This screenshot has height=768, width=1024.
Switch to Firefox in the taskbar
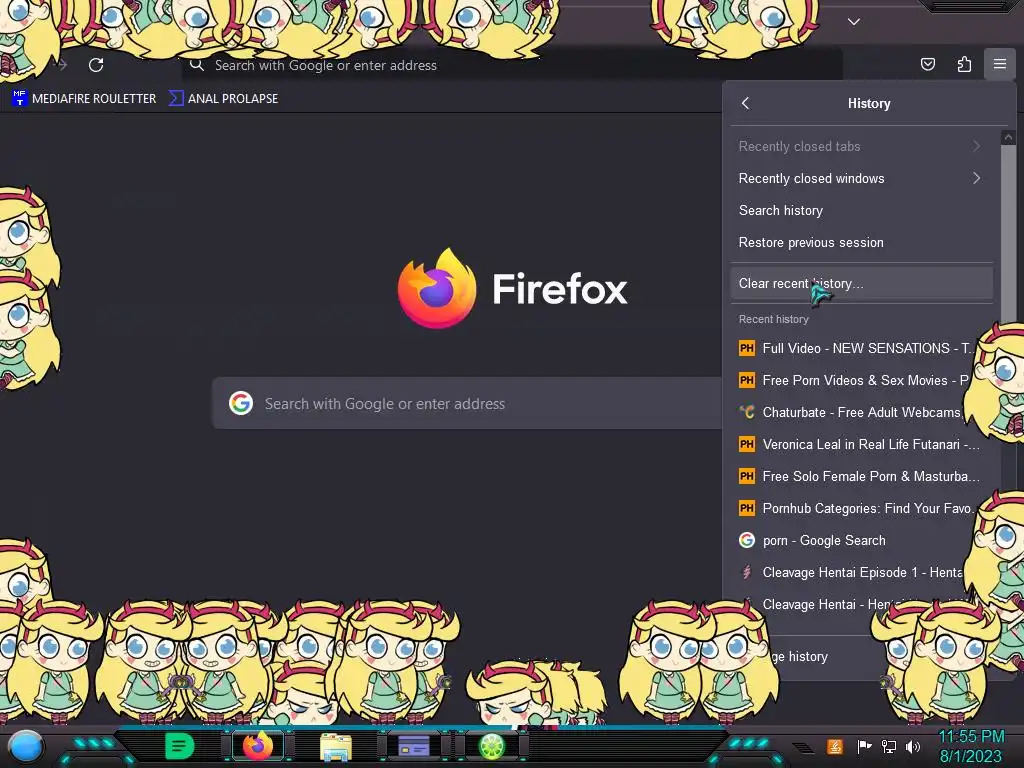pos(258,746)
